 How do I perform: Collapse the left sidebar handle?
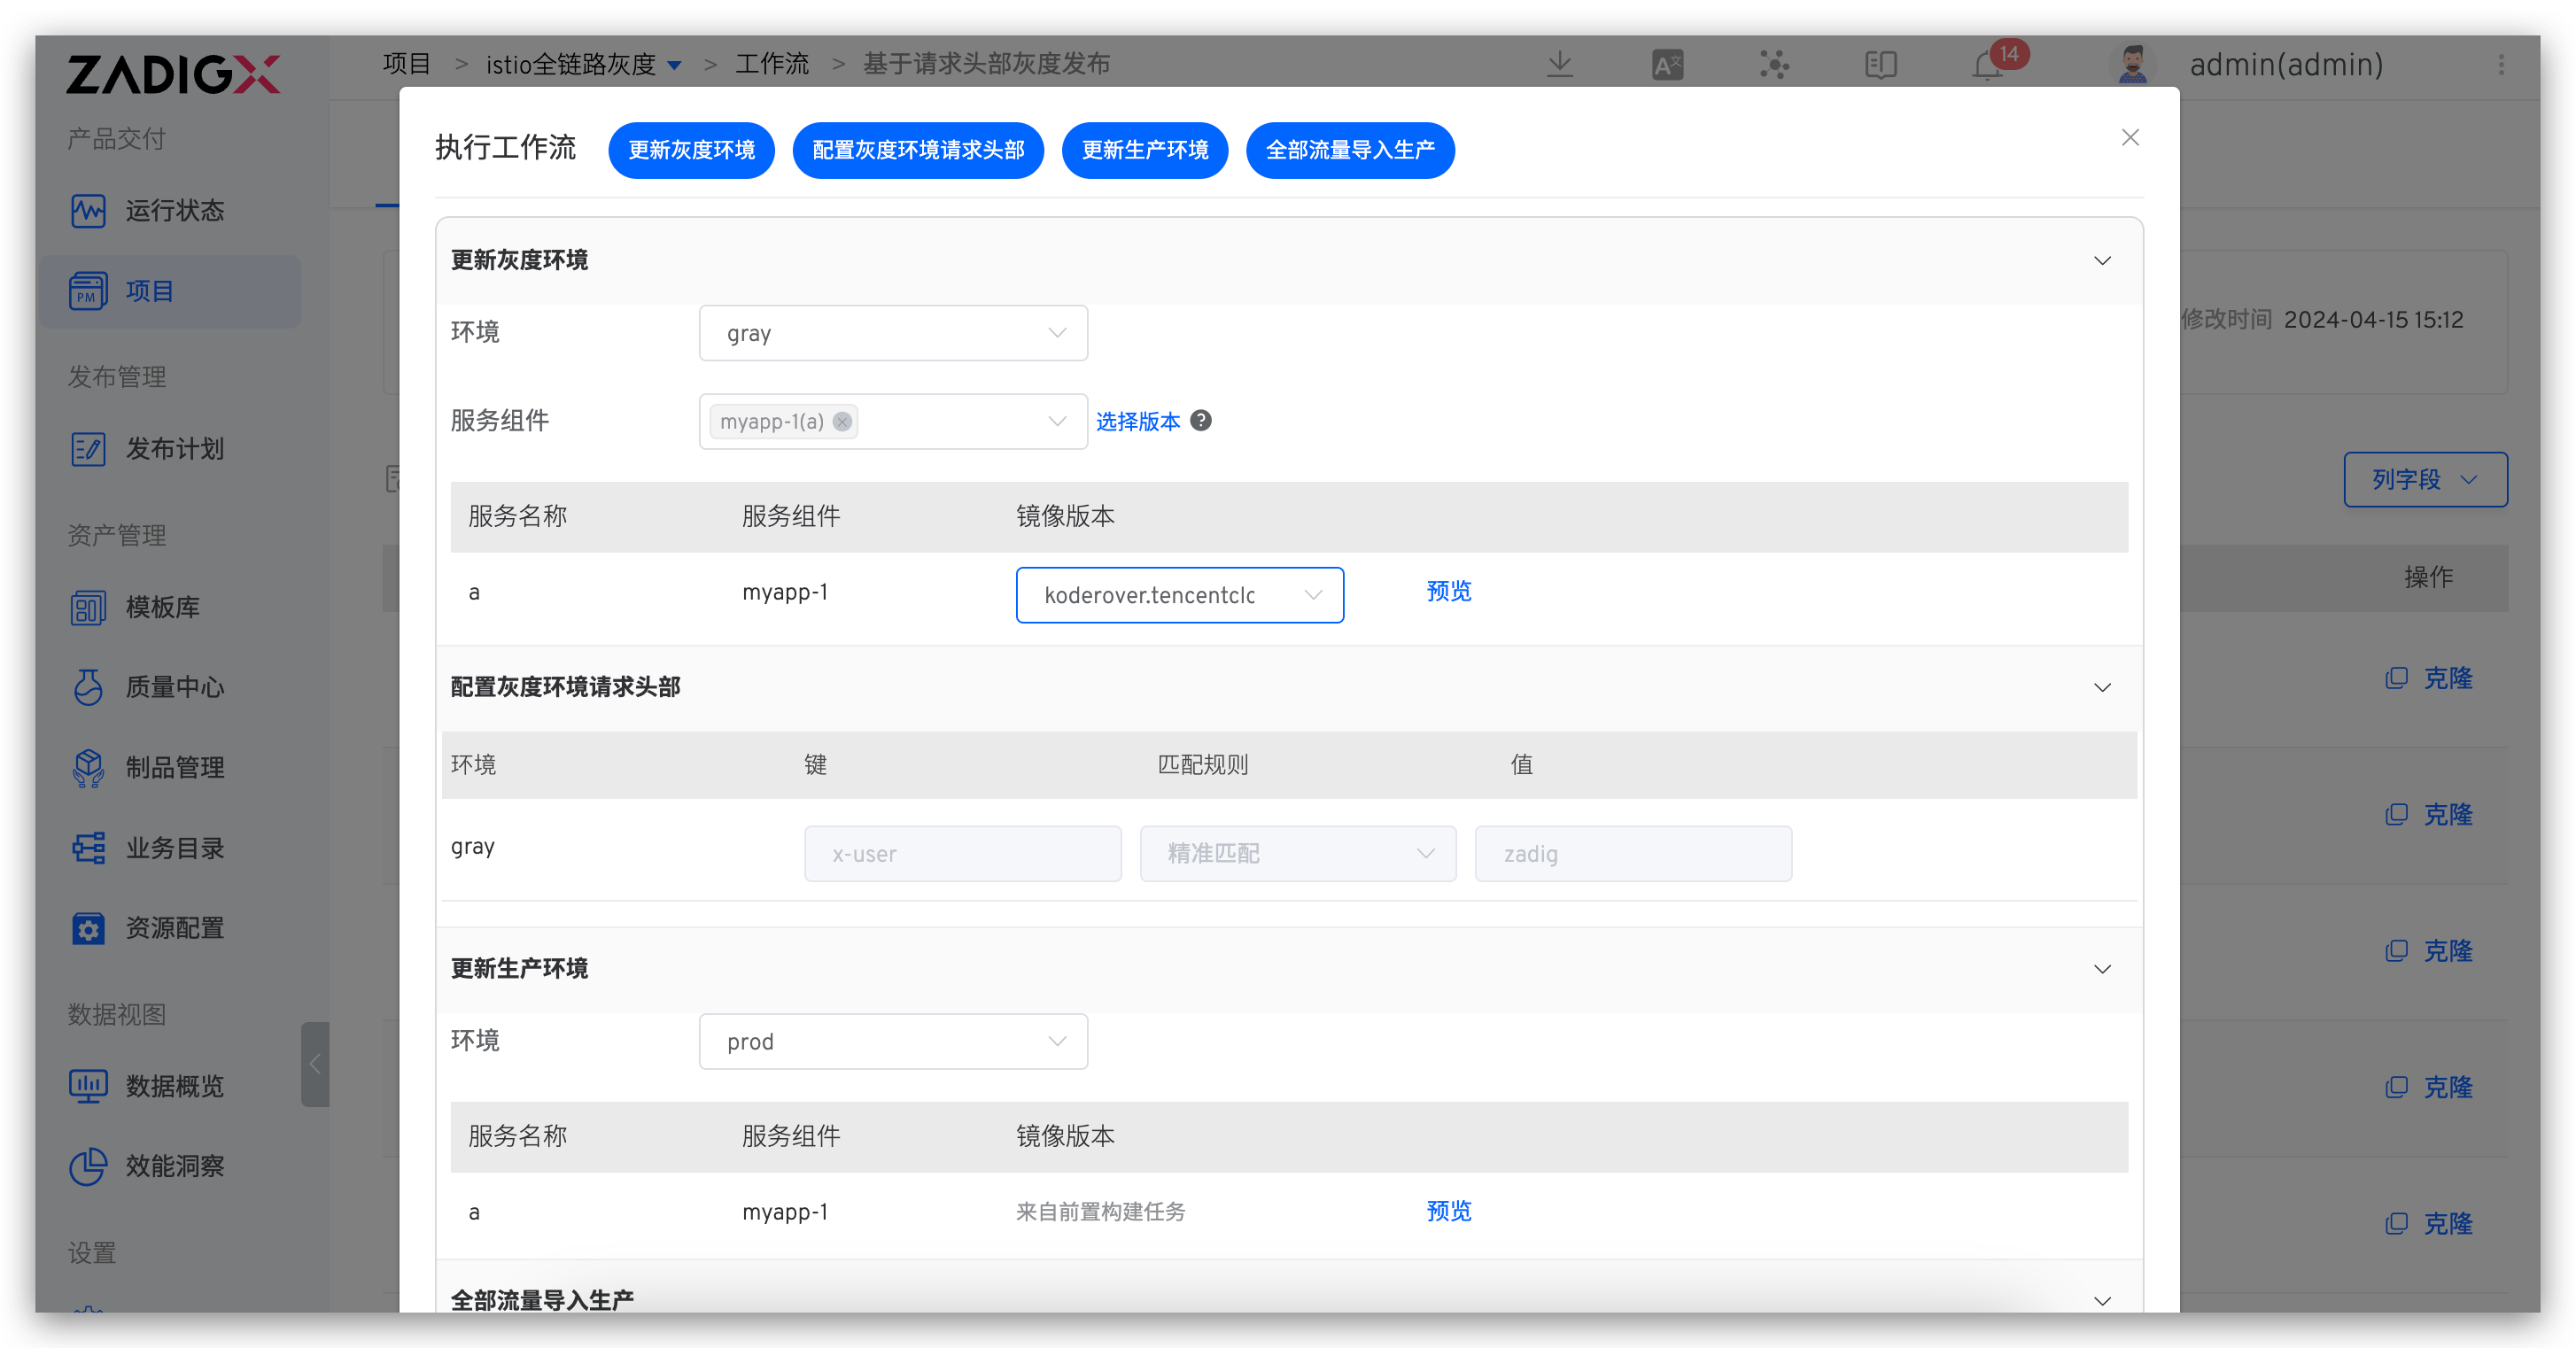coord(315,1064)
